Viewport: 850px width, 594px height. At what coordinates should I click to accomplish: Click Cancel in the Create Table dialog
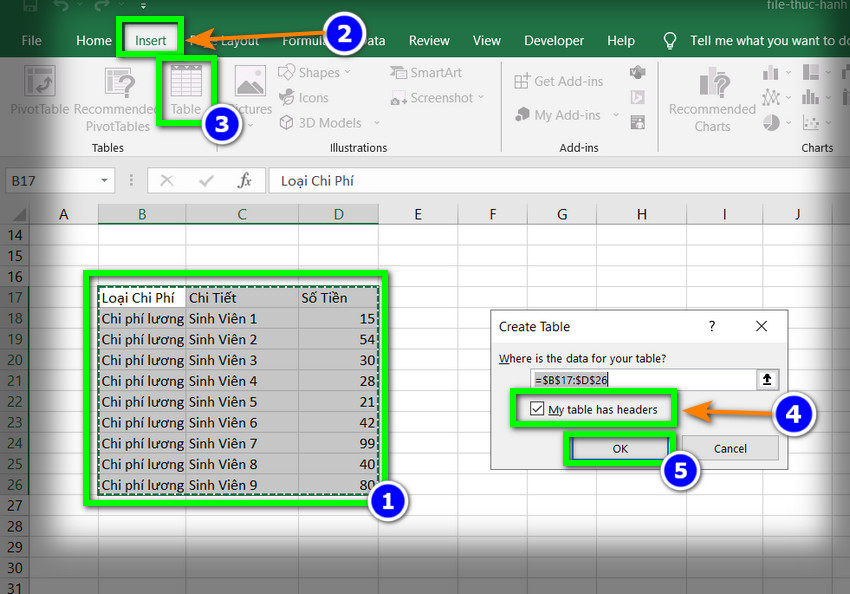(730, 449)
